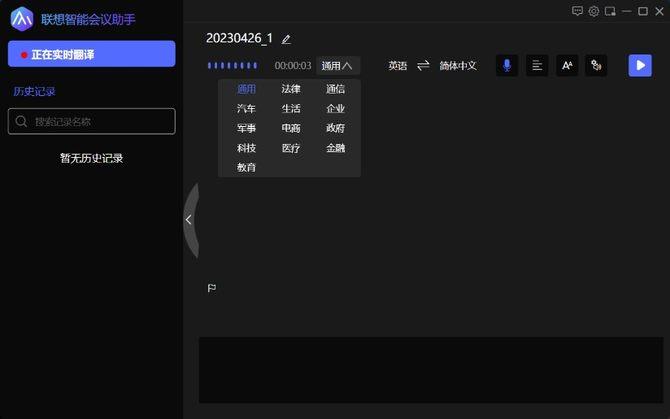Open the settings gear icon
Viewport: 670px width, 419px height.
pos(594,11)
